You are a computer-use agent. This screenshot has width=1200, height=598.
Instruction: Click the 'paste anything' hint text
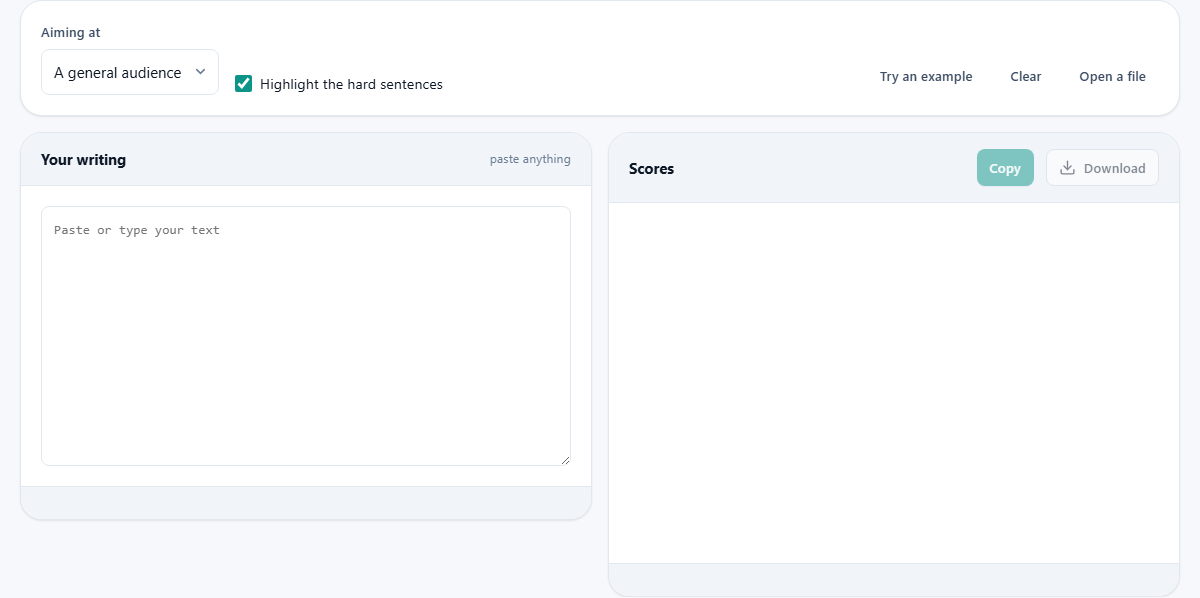(530, 159)
